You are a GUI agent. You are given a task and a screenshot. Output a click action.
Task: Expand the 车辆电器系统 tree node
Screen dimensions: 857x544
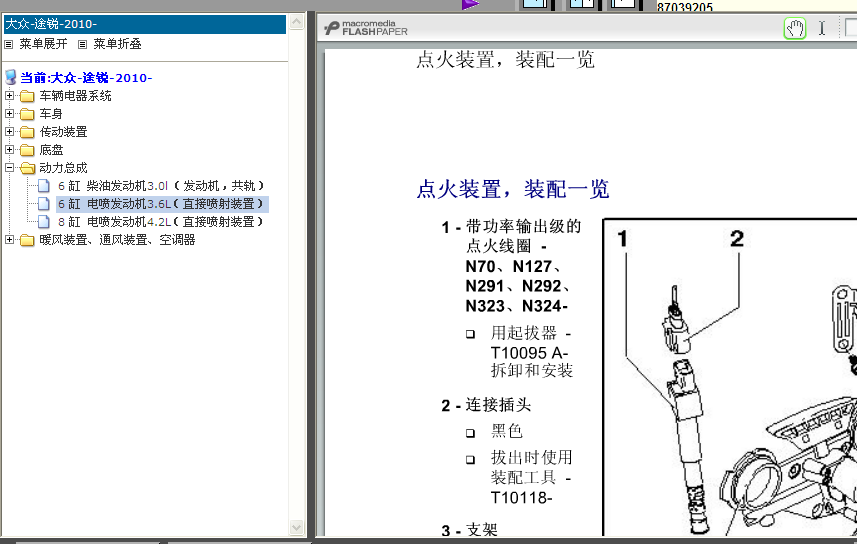tap(9, 96)
